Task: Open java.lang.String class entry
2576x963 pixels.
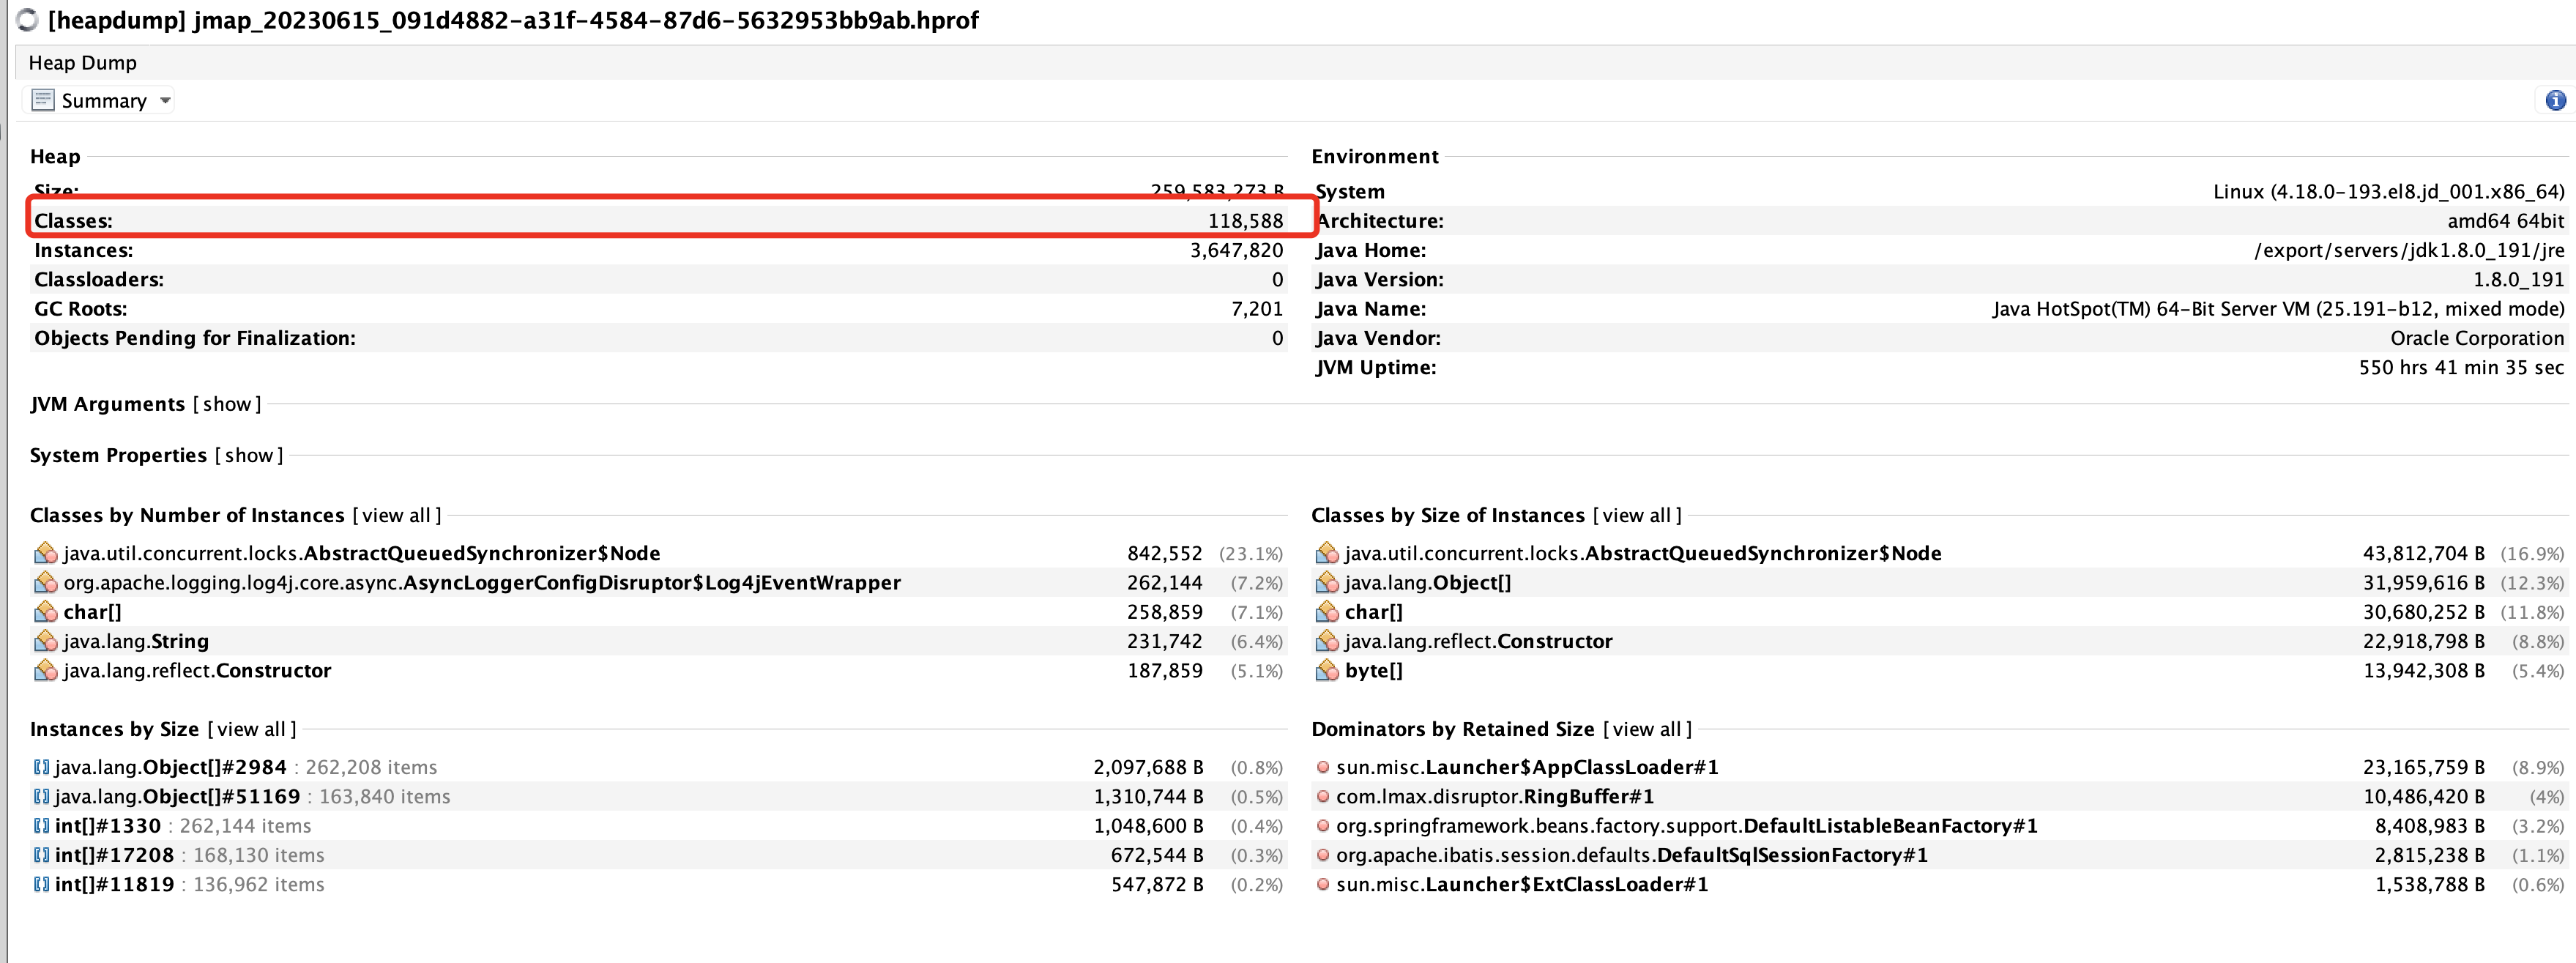Action: 136,641
